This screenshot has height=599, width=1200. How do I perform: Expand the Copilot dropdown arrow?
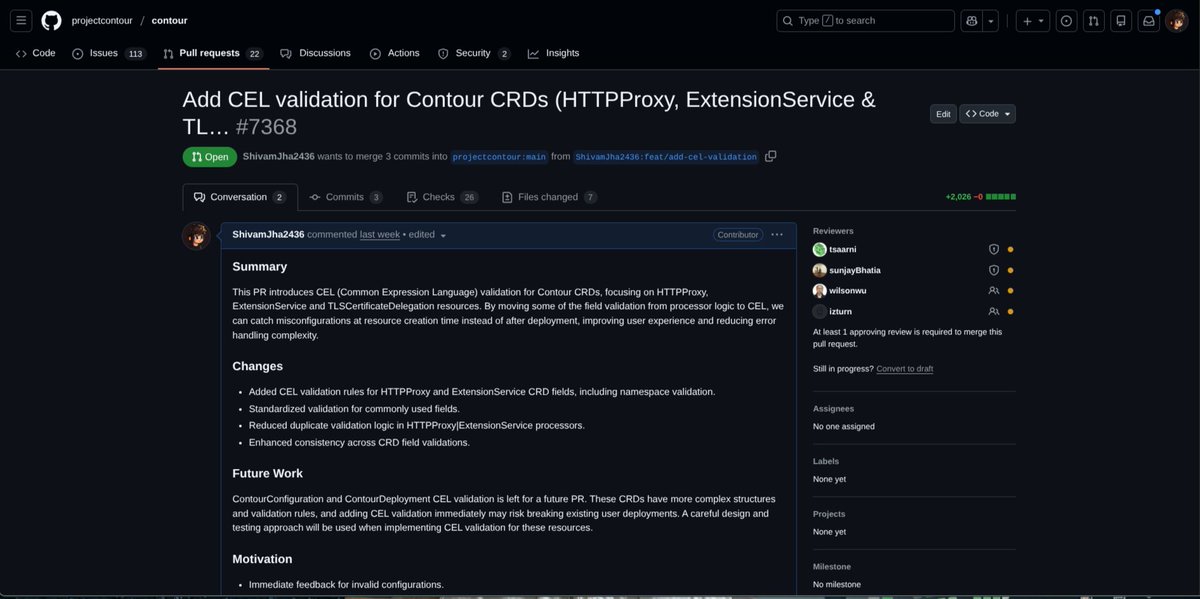[x=991, y=20]
